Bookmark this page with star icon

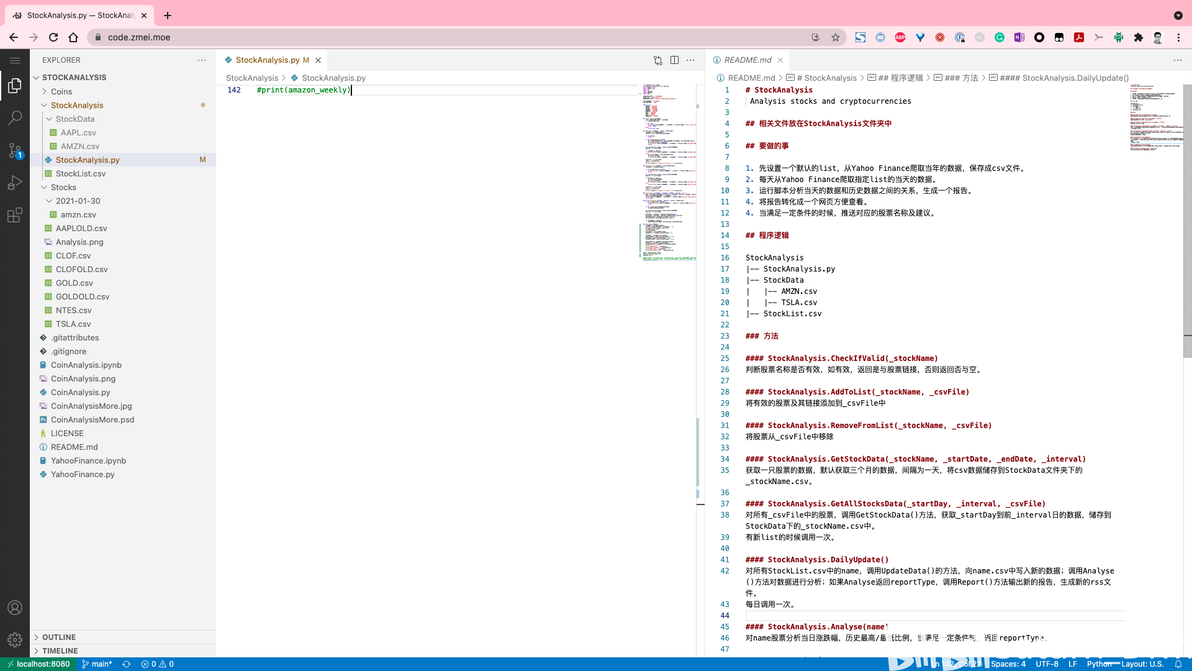(835, 37)
